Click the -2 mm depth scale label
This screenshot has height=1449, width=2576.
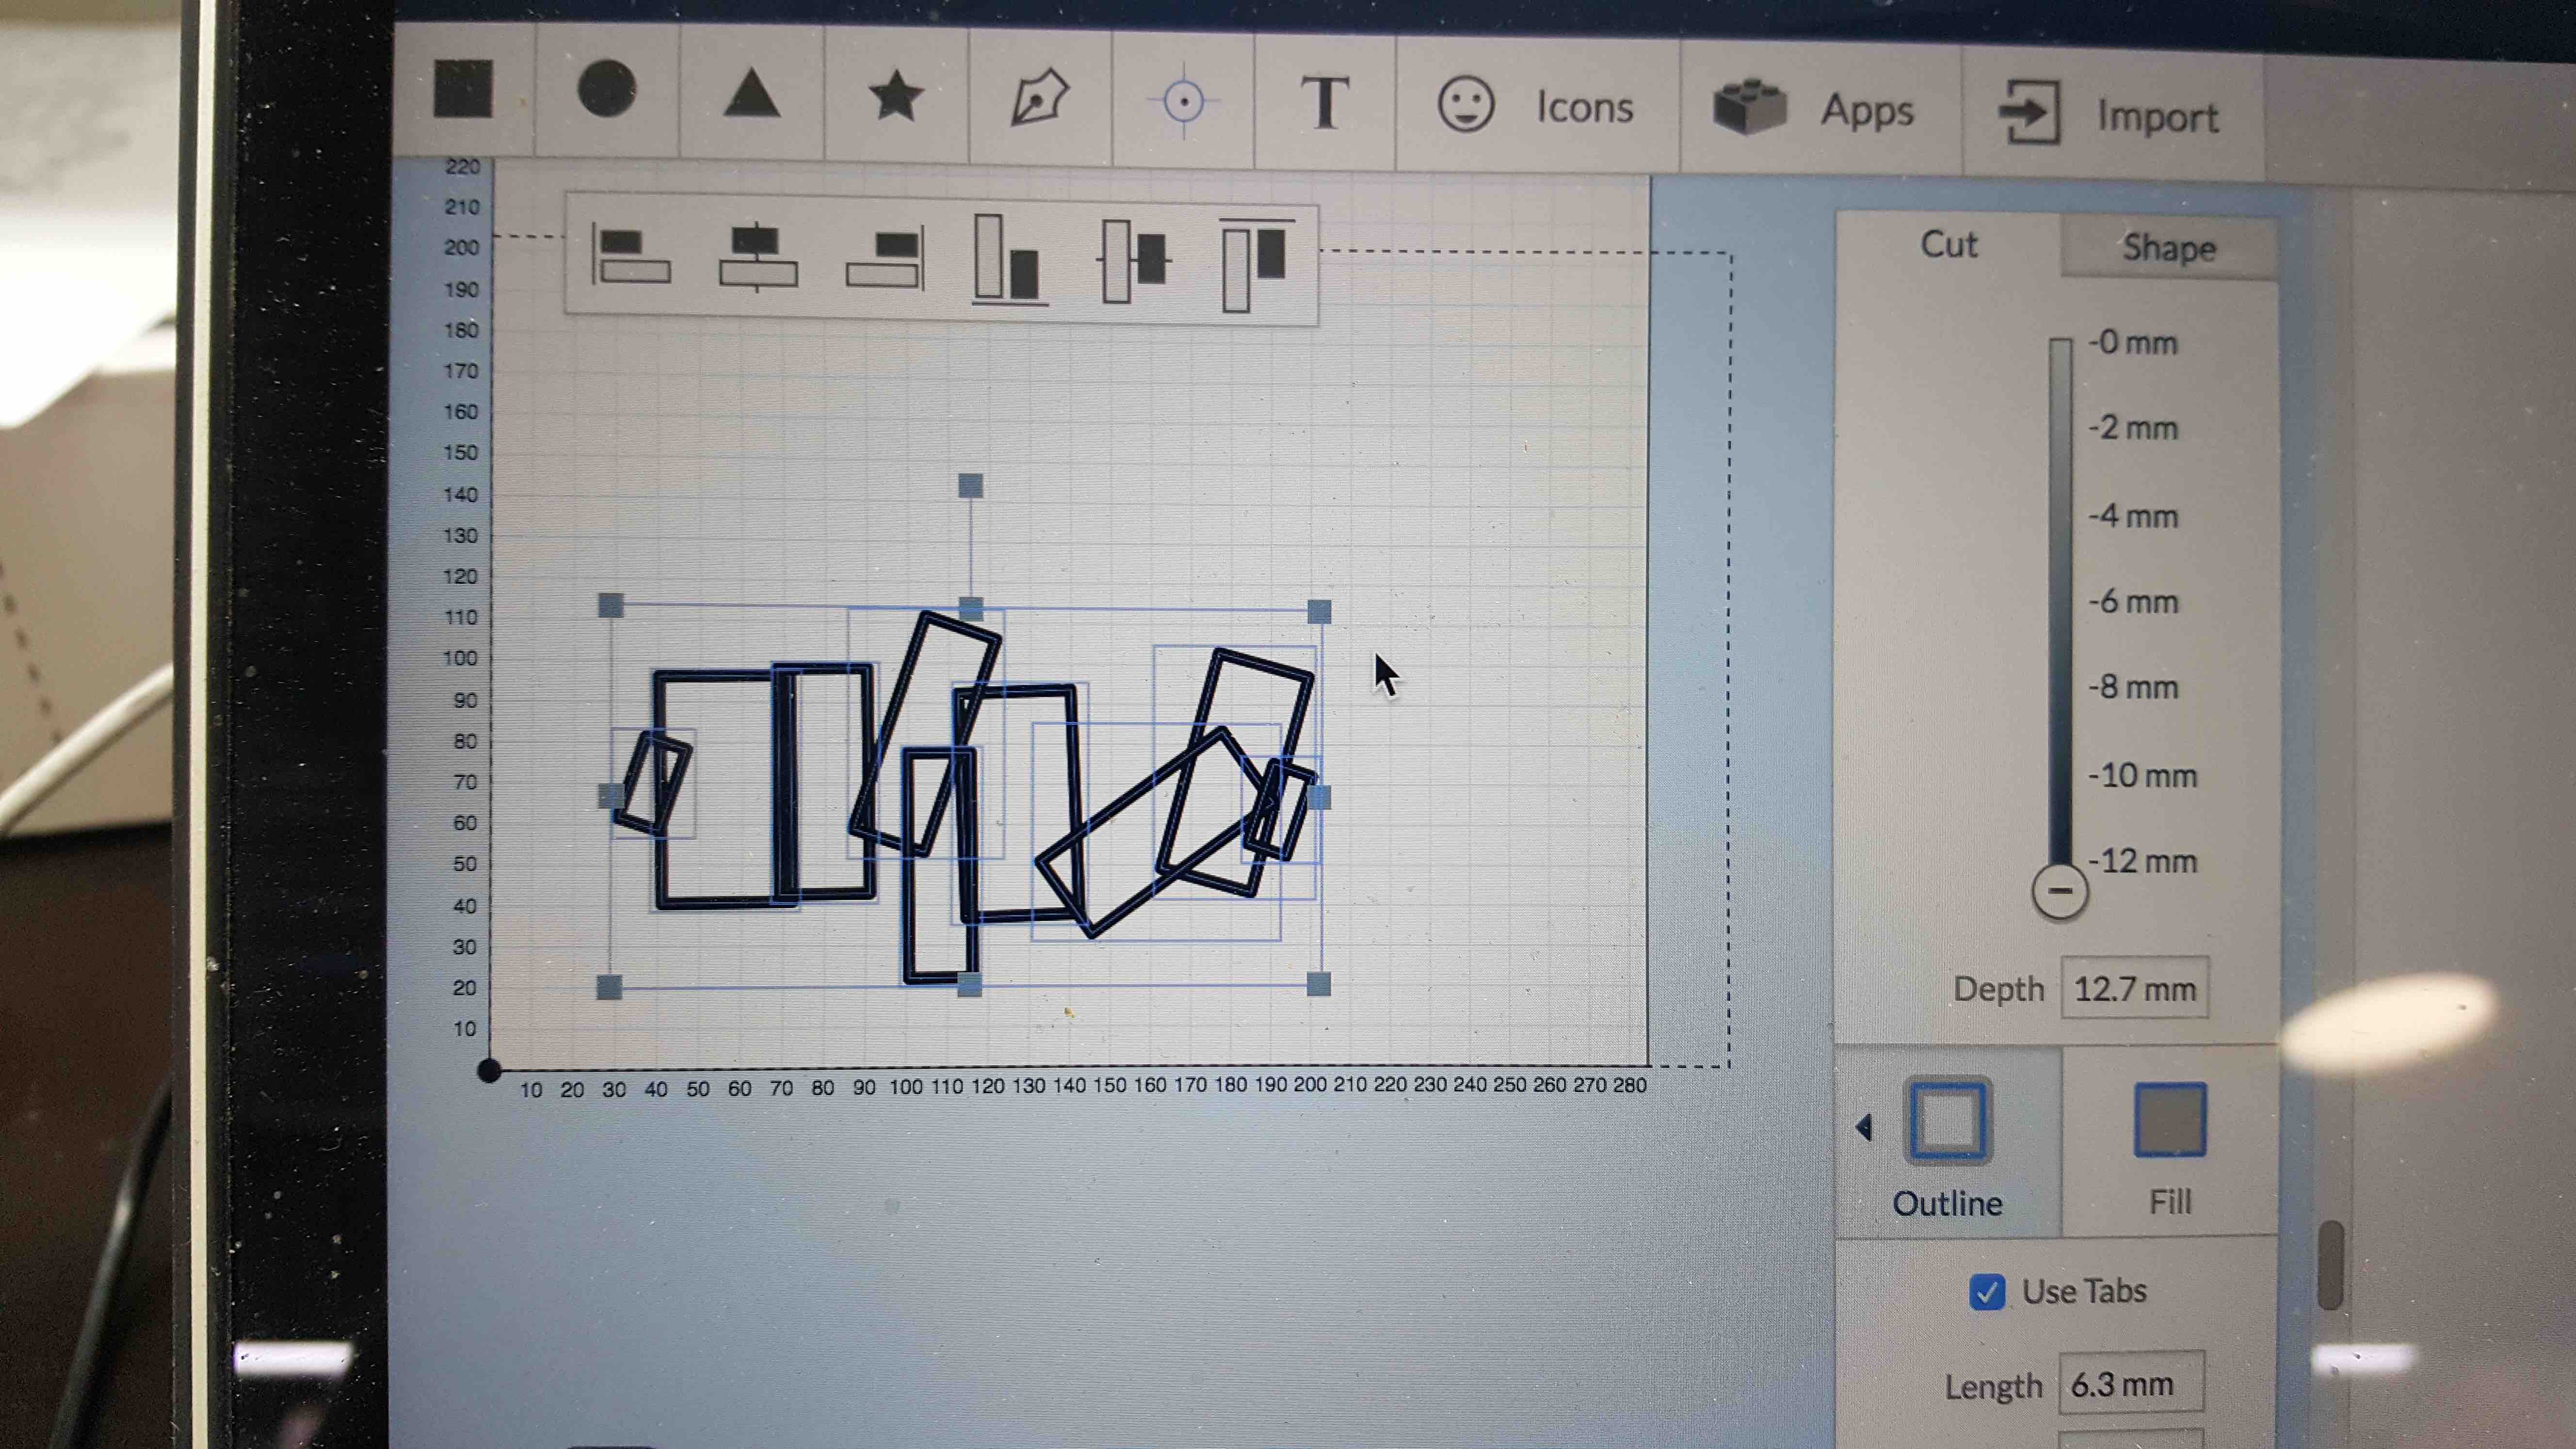[2132, 428]
